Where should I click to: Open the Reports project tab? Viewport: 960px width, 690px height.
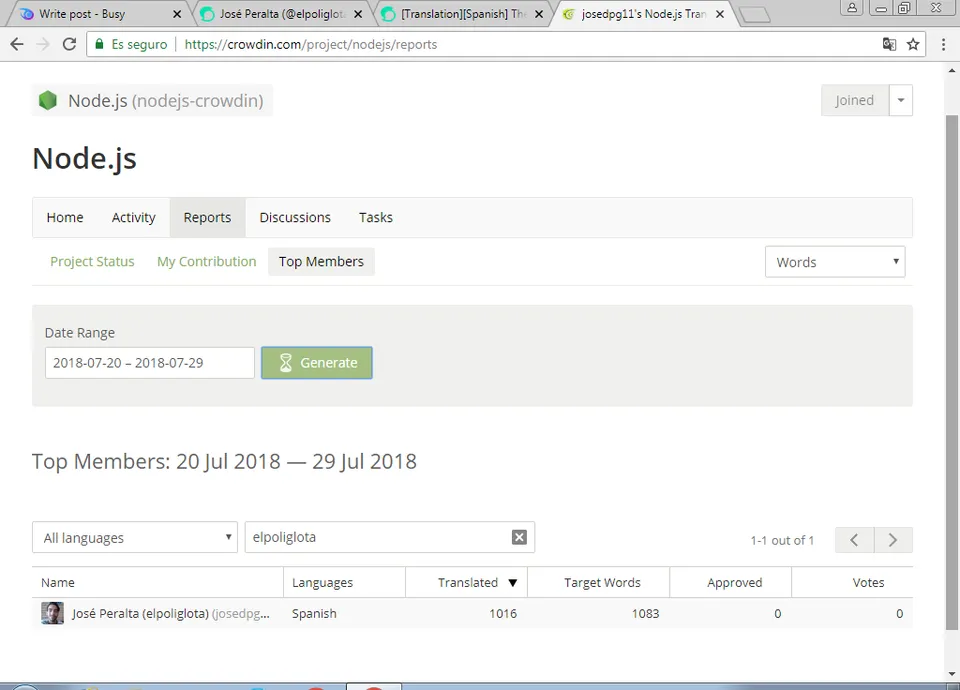(208, 217)
